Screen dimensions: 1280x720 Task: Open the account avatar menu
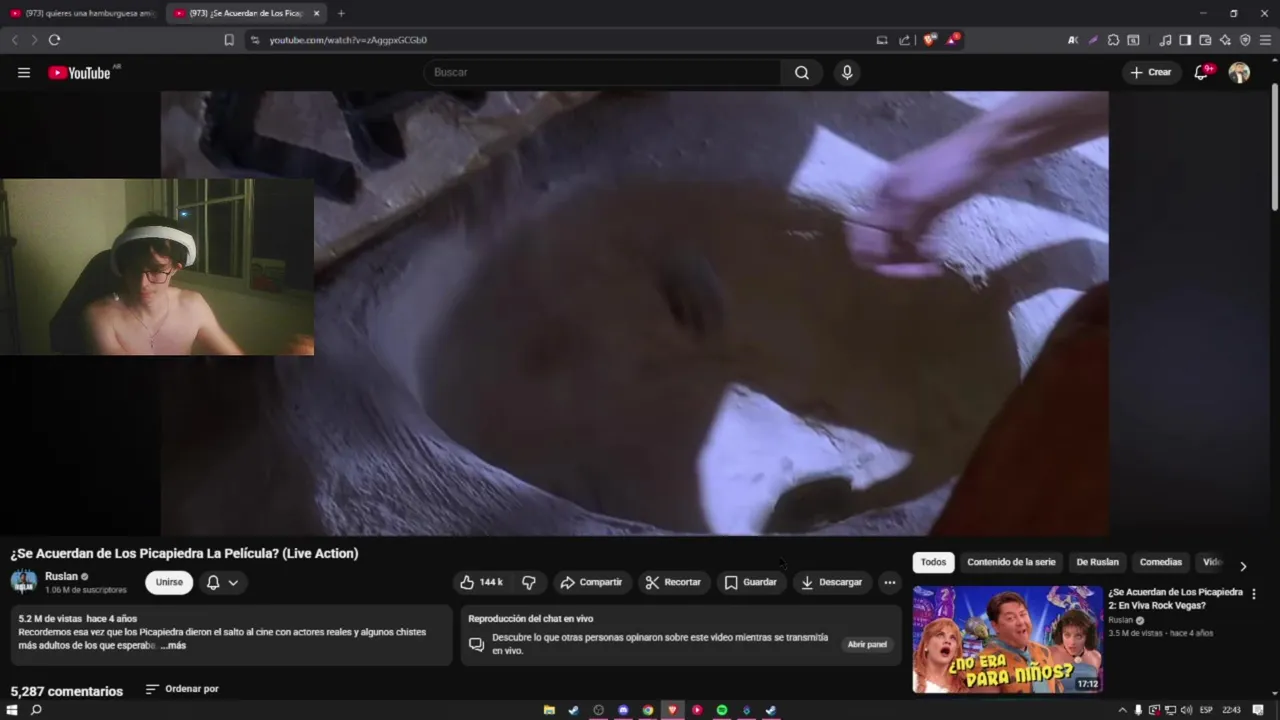coord(1239,72)
